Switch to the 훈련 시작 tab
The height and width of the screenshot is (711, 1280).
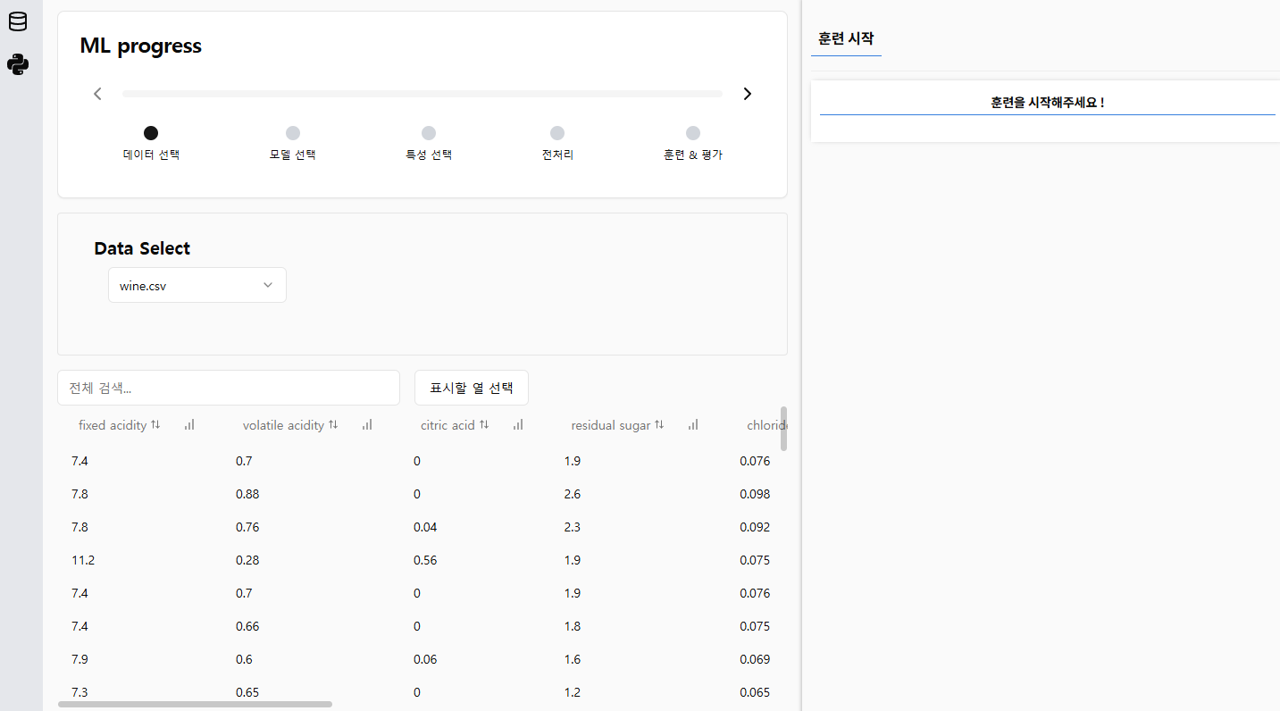[845, 38]
